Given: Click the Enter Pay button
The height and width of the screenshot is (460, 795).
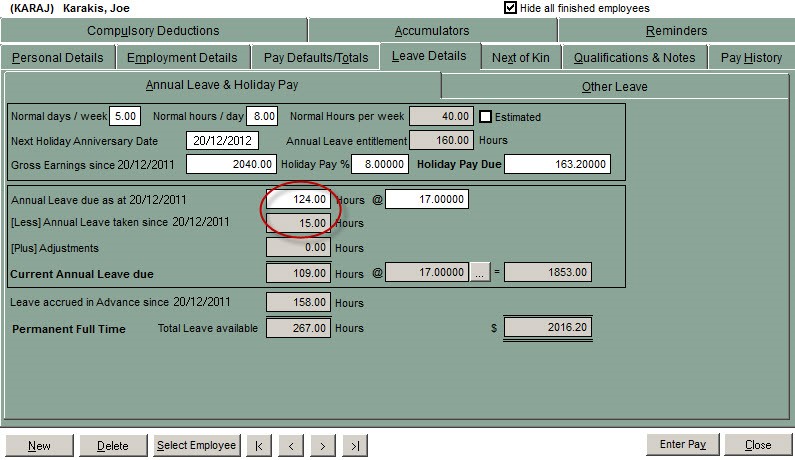Looking at the screenshot, I should [x=683, y=445].
